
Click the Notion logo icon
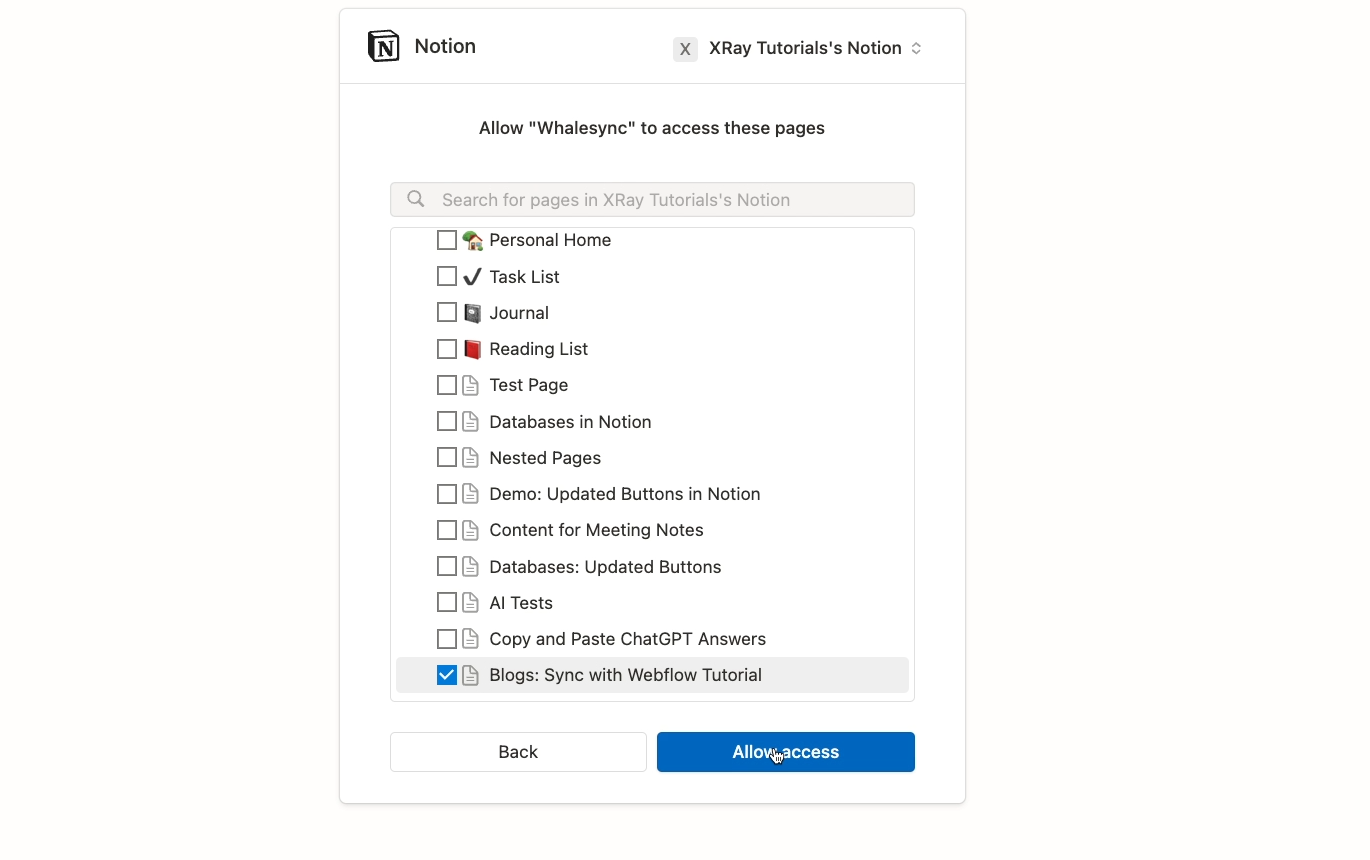pyautogui.click(x=384, y=46)
